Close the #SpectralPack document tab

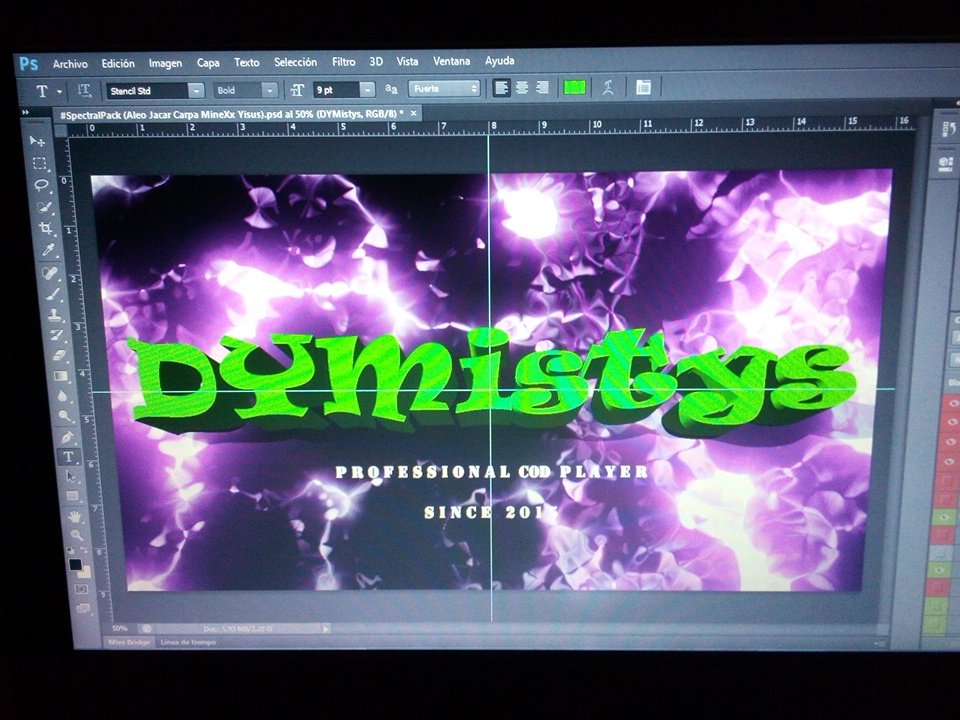point(414,113)
